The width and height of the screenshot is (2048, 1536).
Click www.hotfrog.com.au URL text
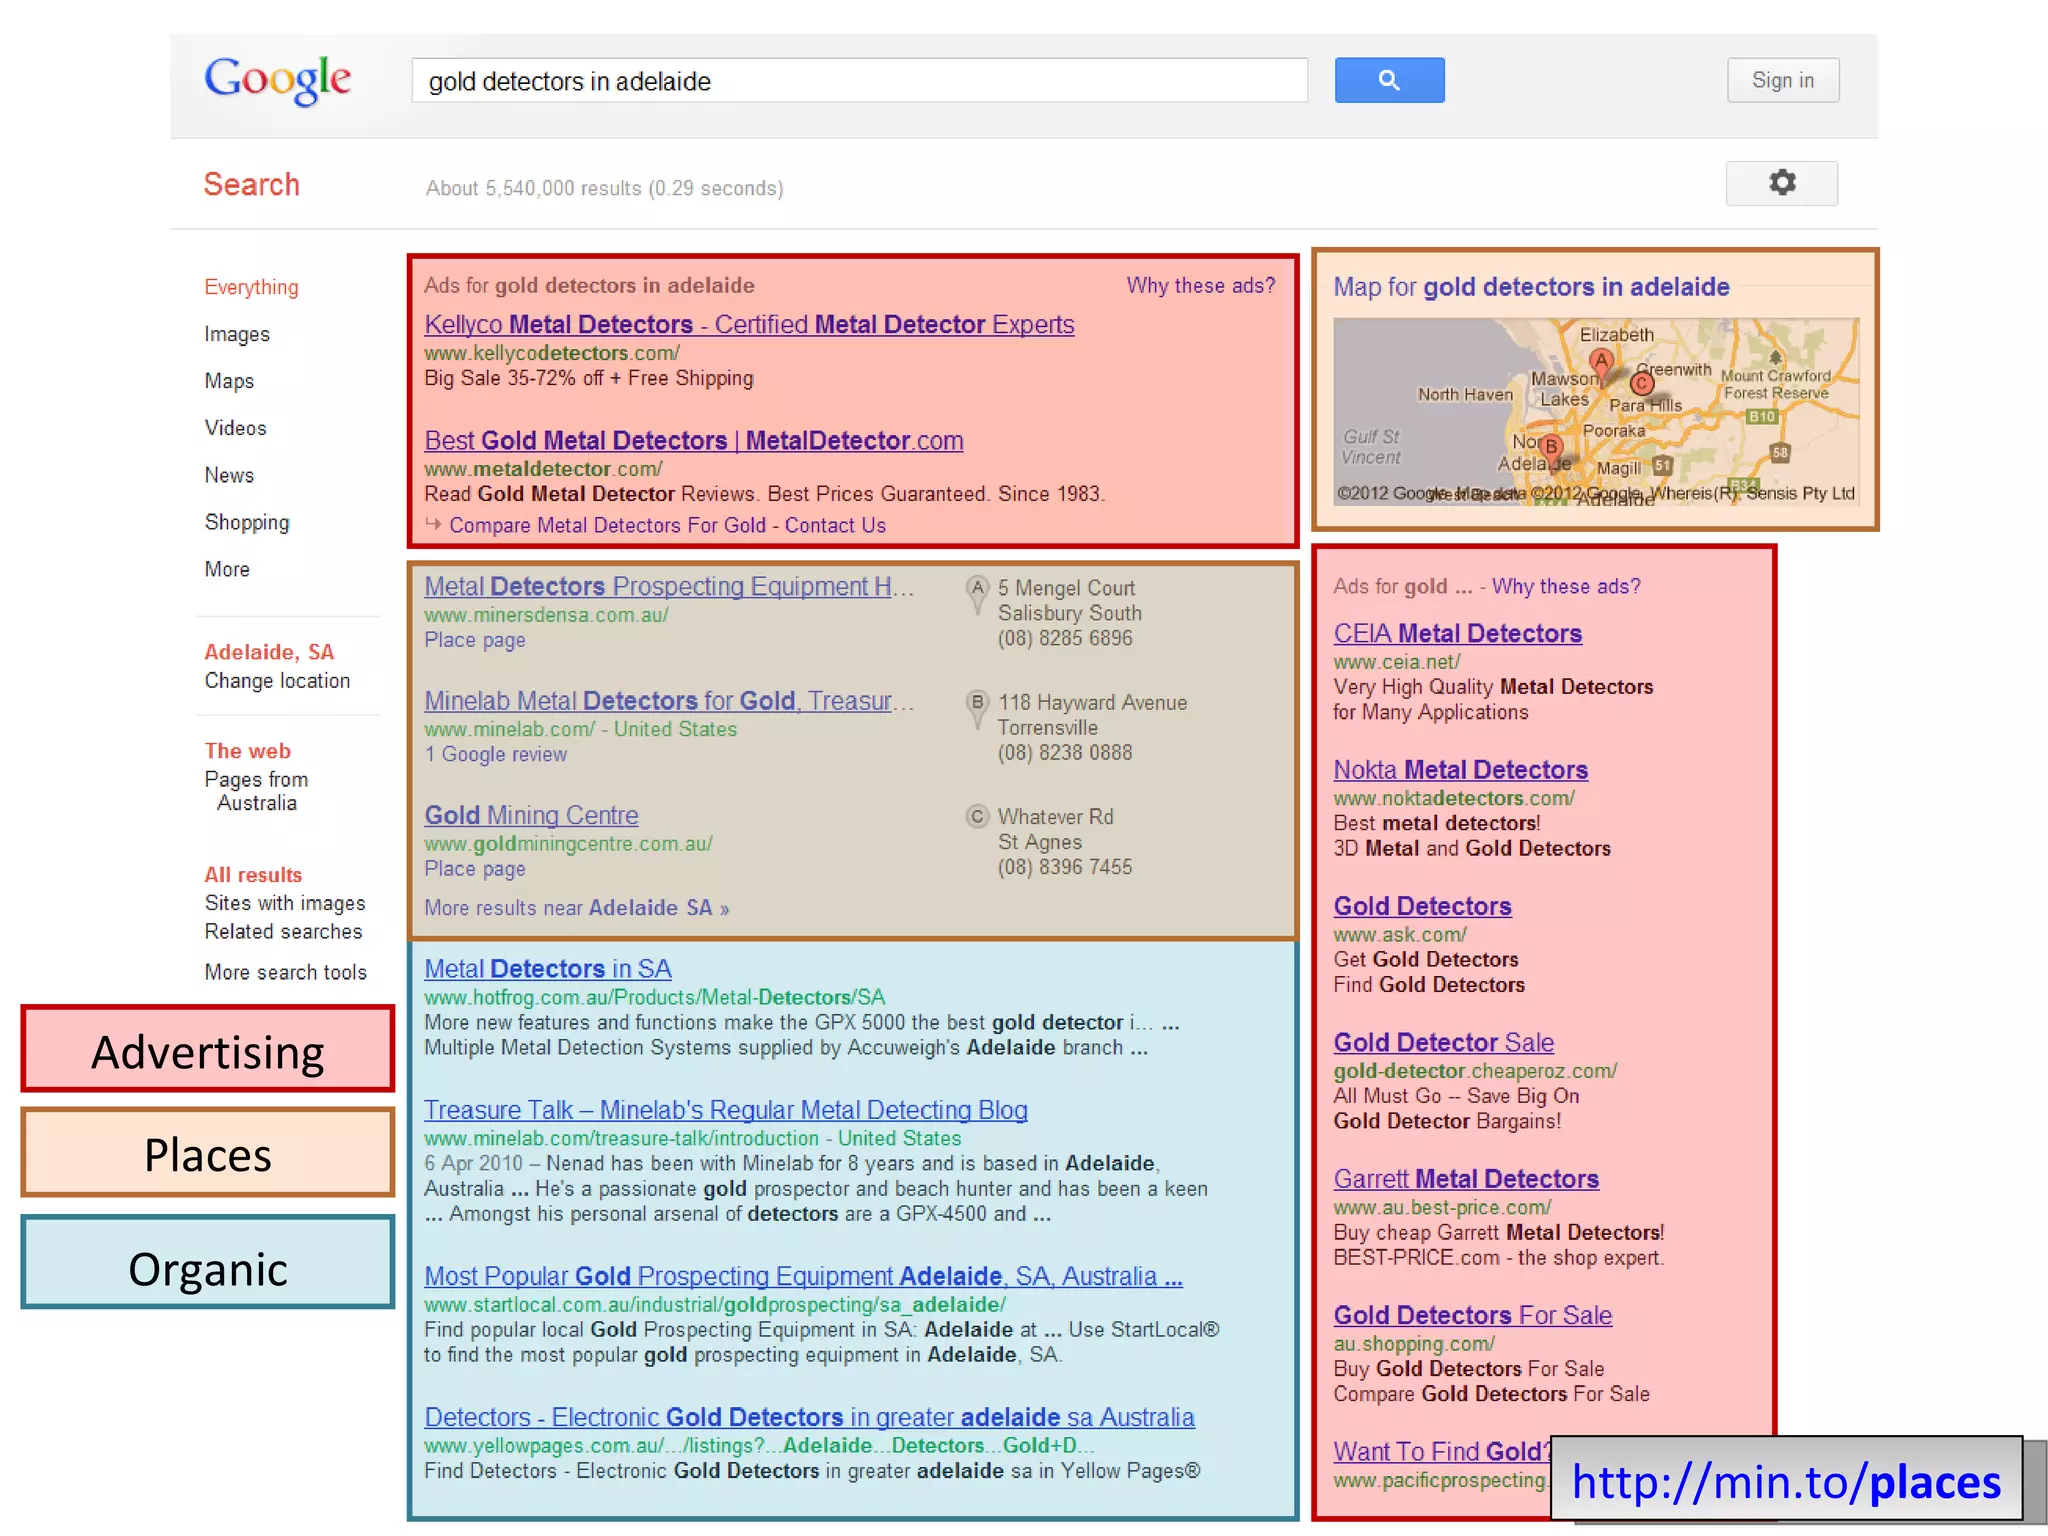pos(654,997)
